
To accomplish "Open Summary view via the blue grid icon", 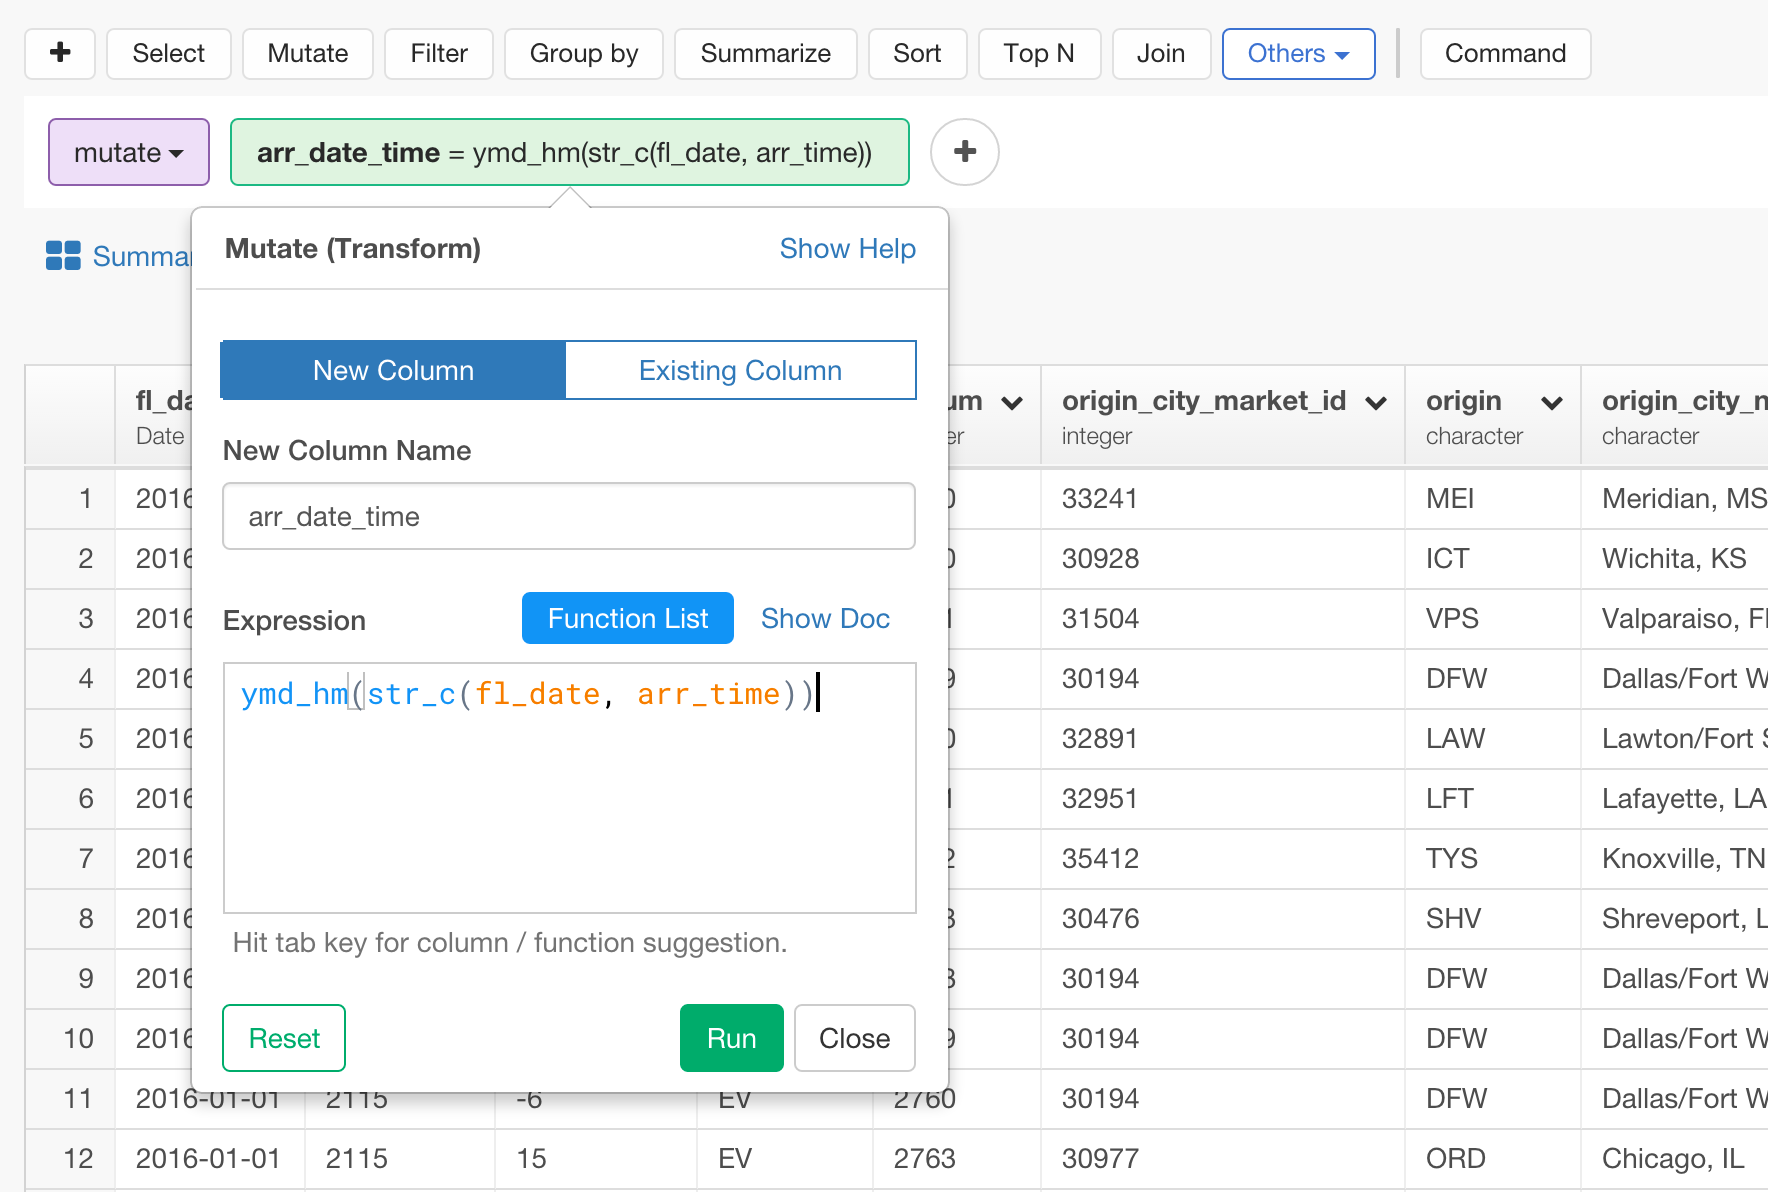I will tap(62, 255).
